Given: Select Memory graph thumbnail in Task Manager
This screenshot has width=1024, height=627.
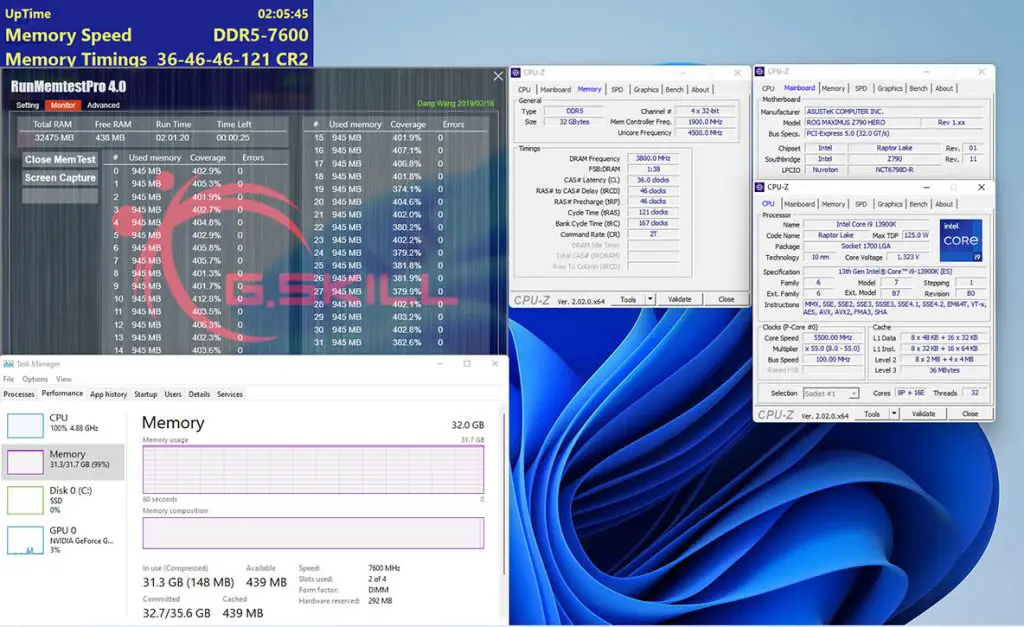Looking at the screenshot, I should (25, 462).
